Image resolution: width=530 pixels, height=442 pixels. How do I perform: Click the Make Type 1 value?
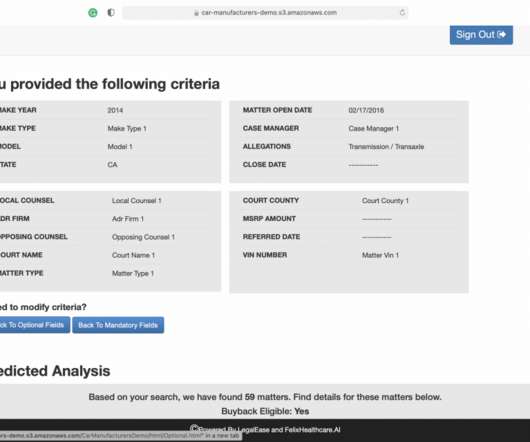tap(127, 128)
